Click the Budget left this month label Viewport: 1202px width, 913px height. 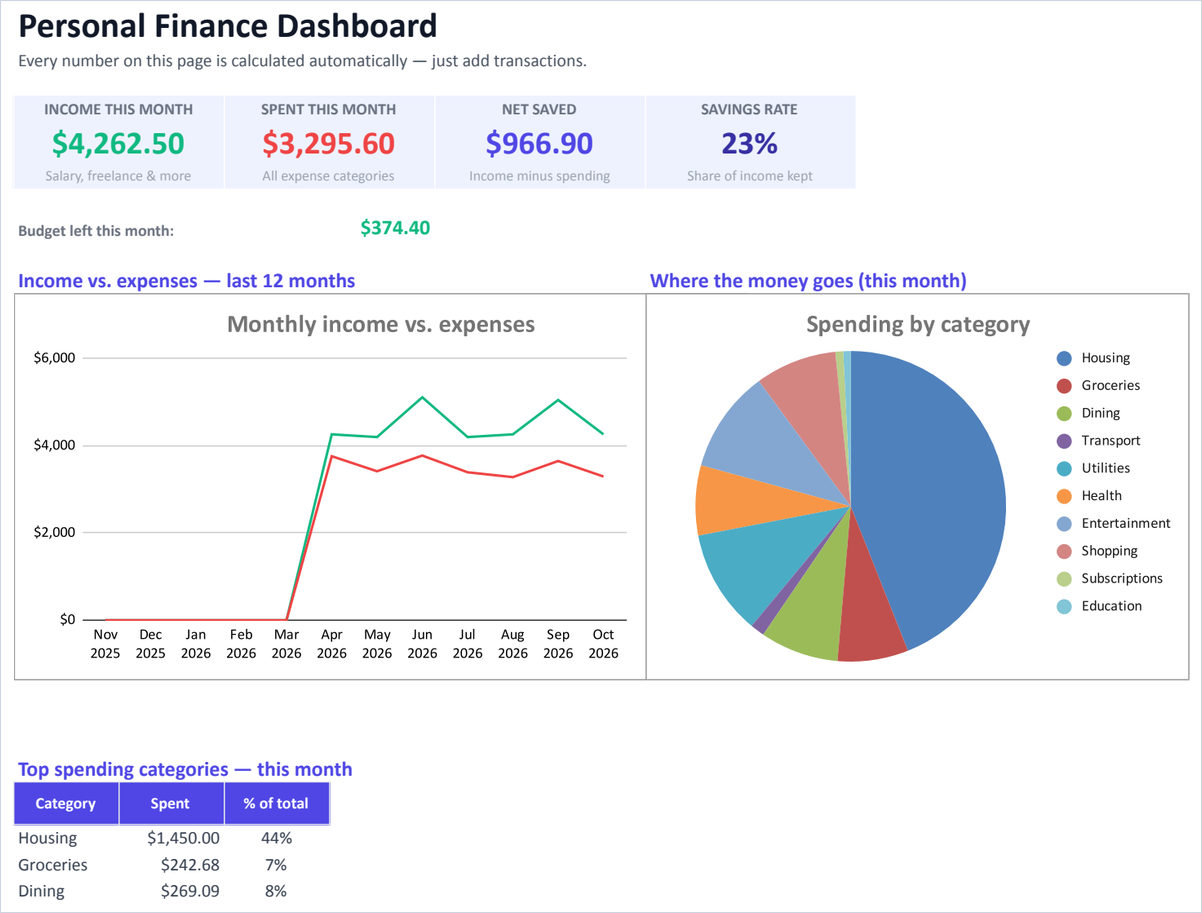click(x=96, y=231)
